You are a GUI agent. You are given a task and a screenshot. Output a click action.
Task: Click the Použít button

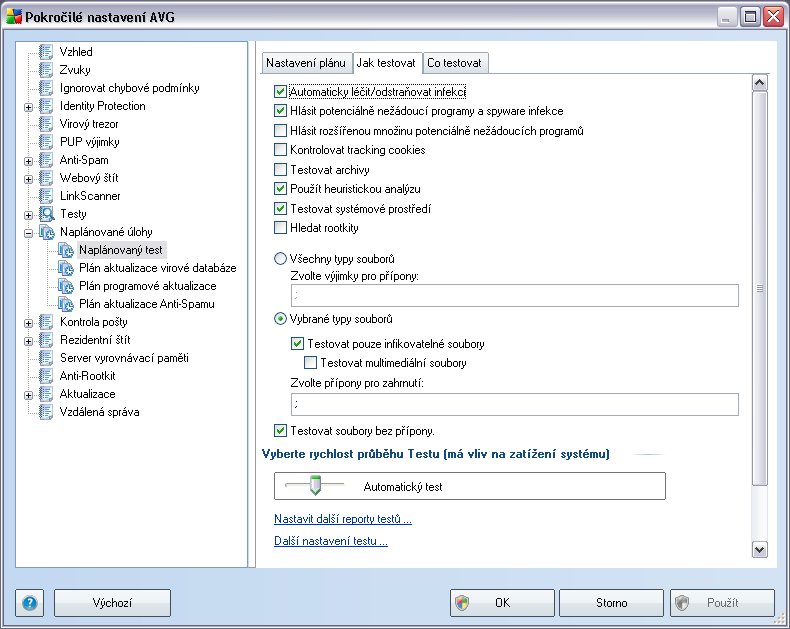click(722, 603)
